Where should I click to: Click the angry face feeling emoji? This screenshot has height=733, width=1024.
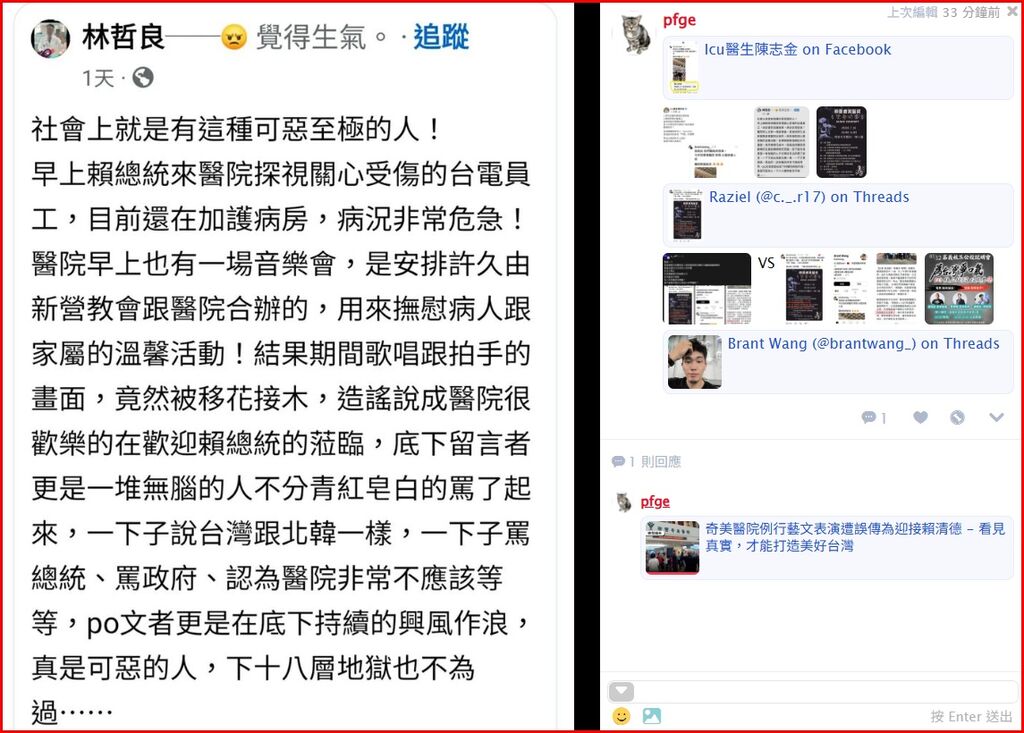click(x=234, y=37)
